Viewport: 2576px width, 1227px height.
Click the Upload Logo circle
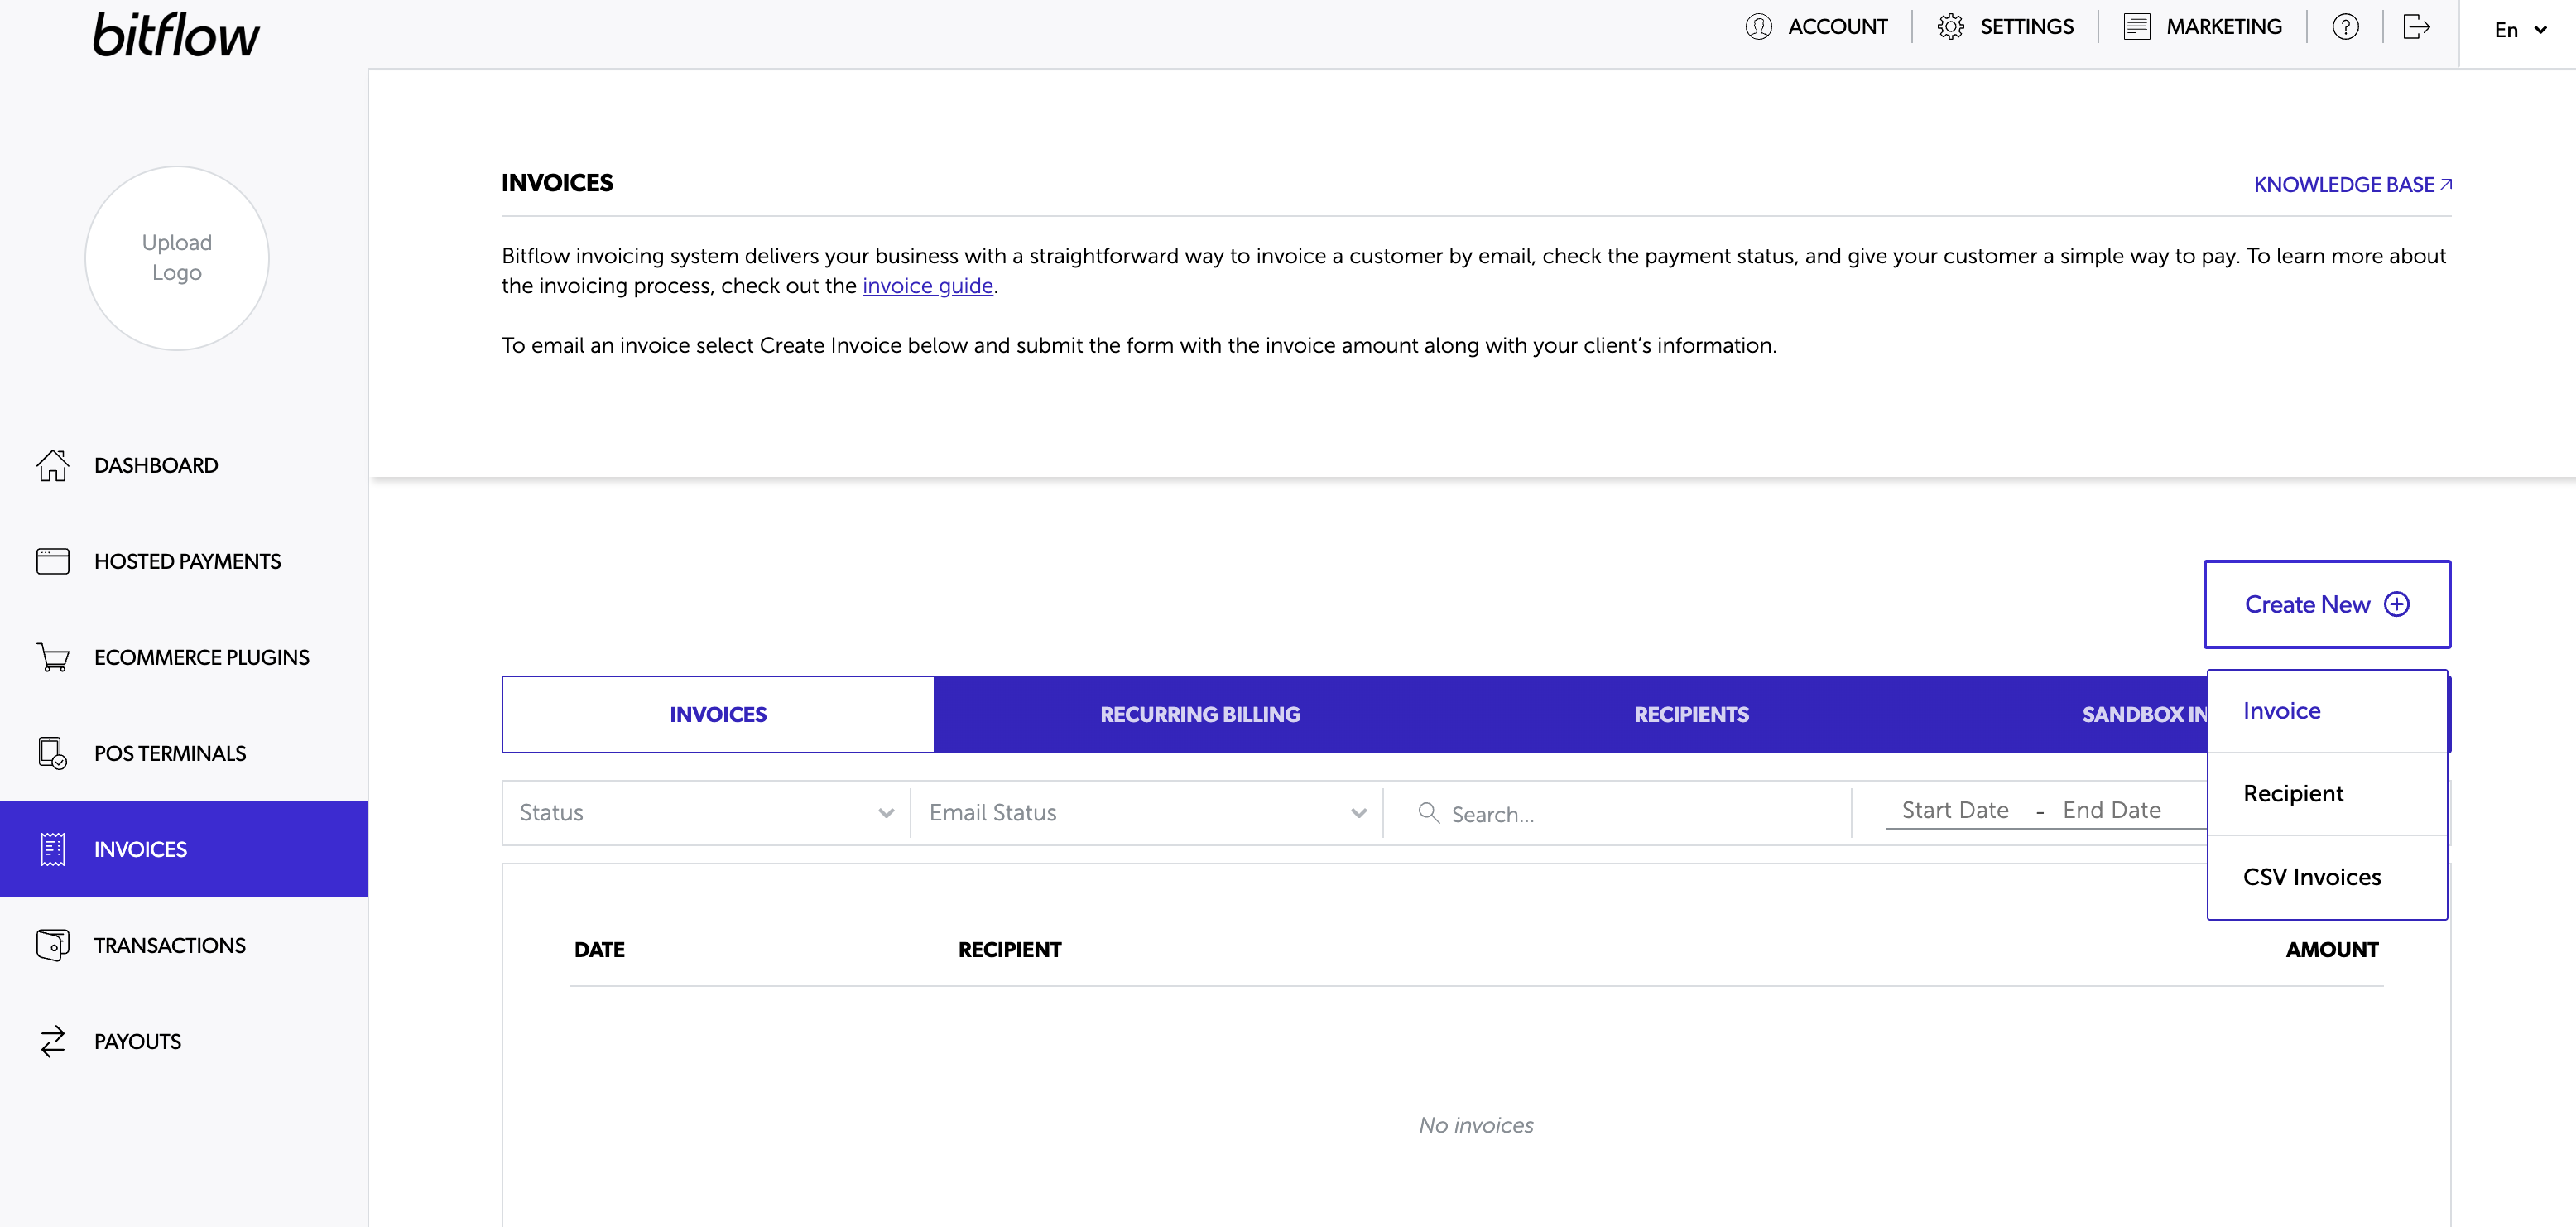point(177,258)
